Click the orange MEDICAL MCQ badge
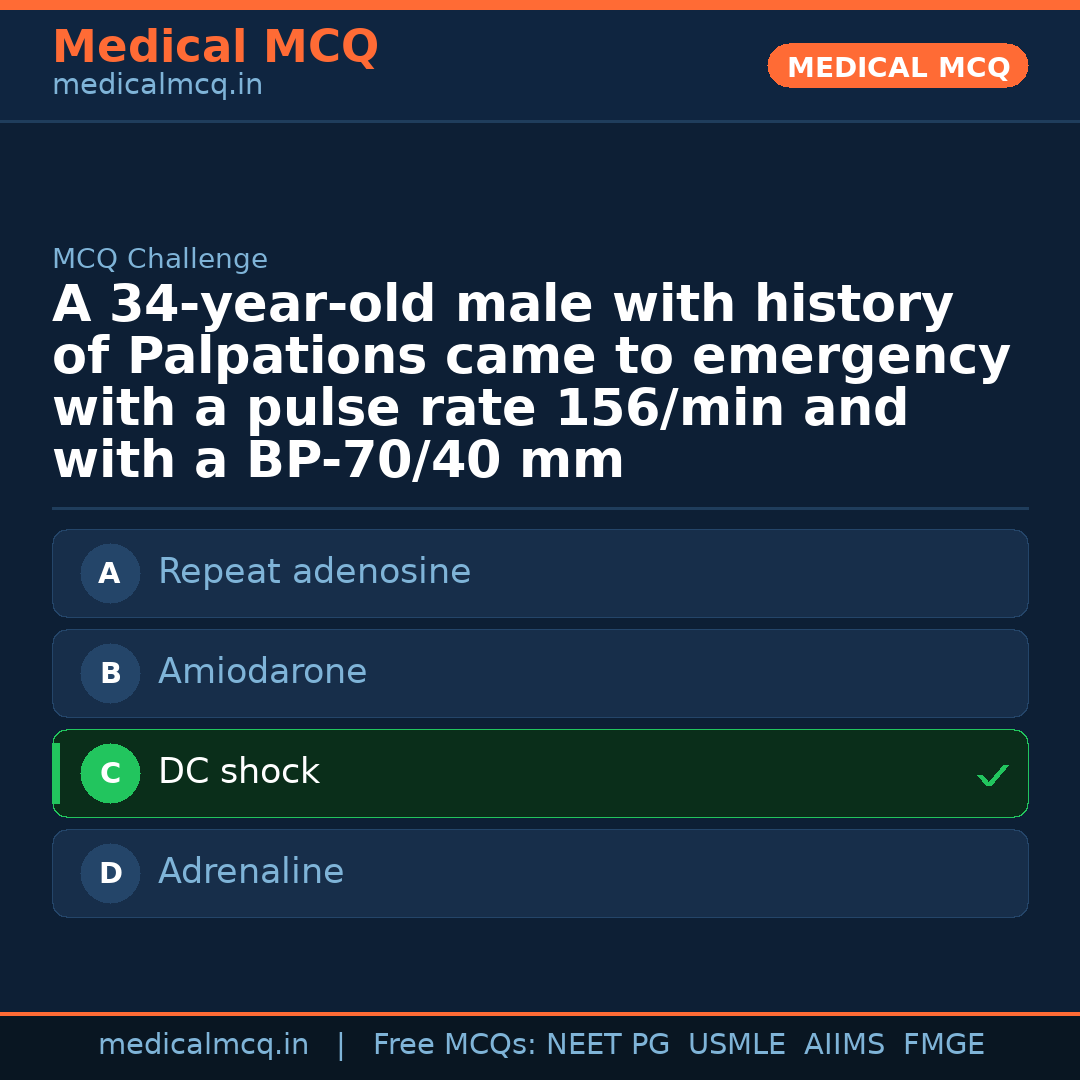1080x1080 pixels. tap(898, 67)
